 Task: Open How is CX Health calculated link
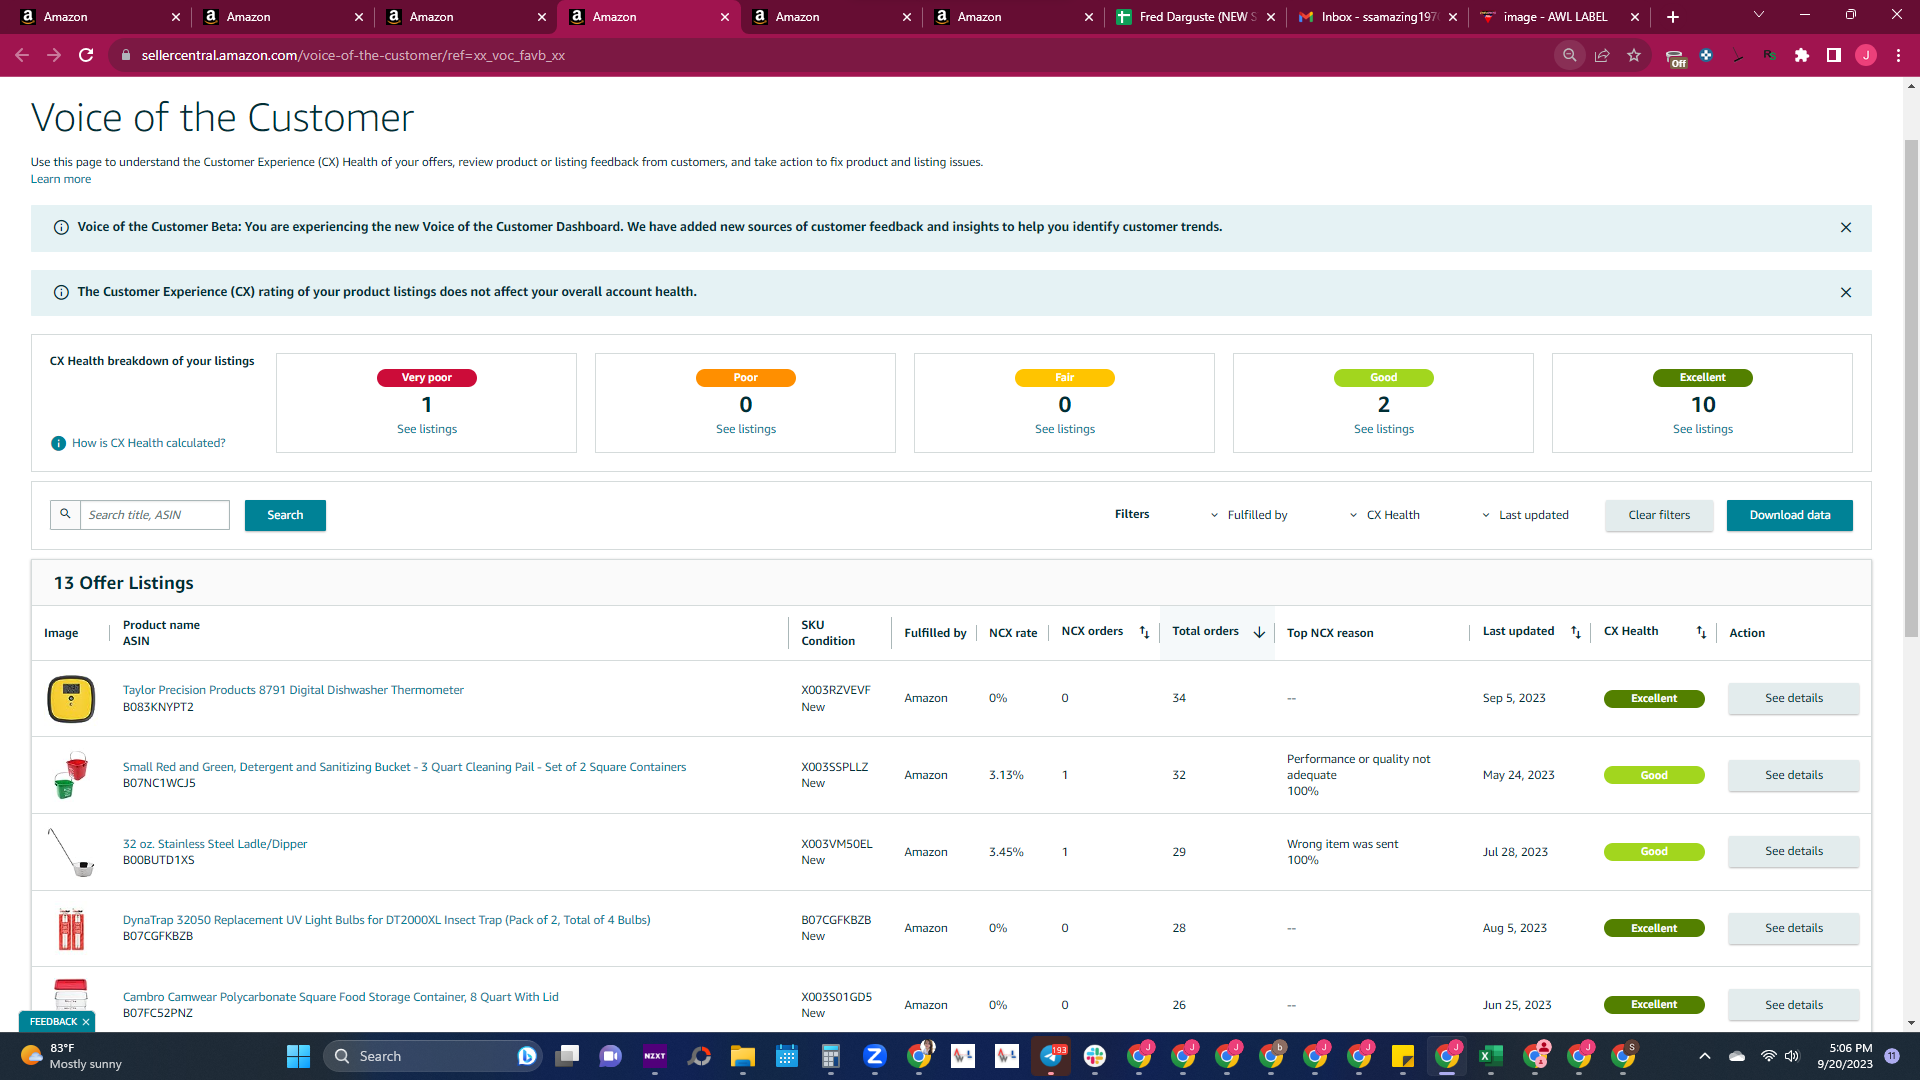tap(149, 443)
